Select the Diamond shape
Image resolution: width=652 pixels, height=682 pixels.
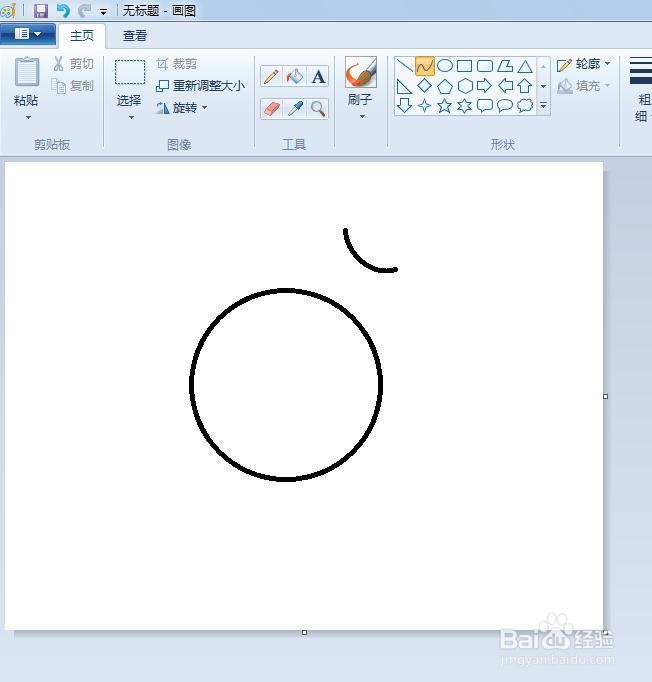[425, 86]
